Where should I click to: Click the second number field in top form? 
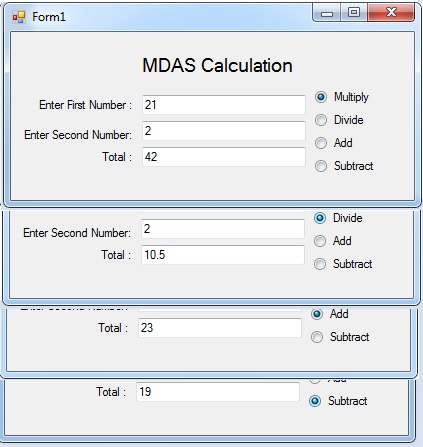[x=224, y=131]
